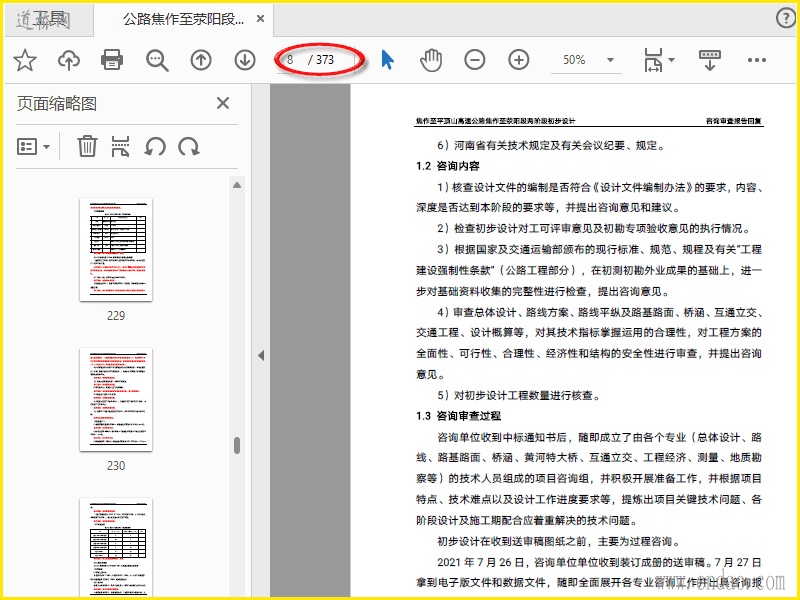The width and height of the screenshot is (800, 600).
Task: Click the bookmark star icon
Action: 24,60
